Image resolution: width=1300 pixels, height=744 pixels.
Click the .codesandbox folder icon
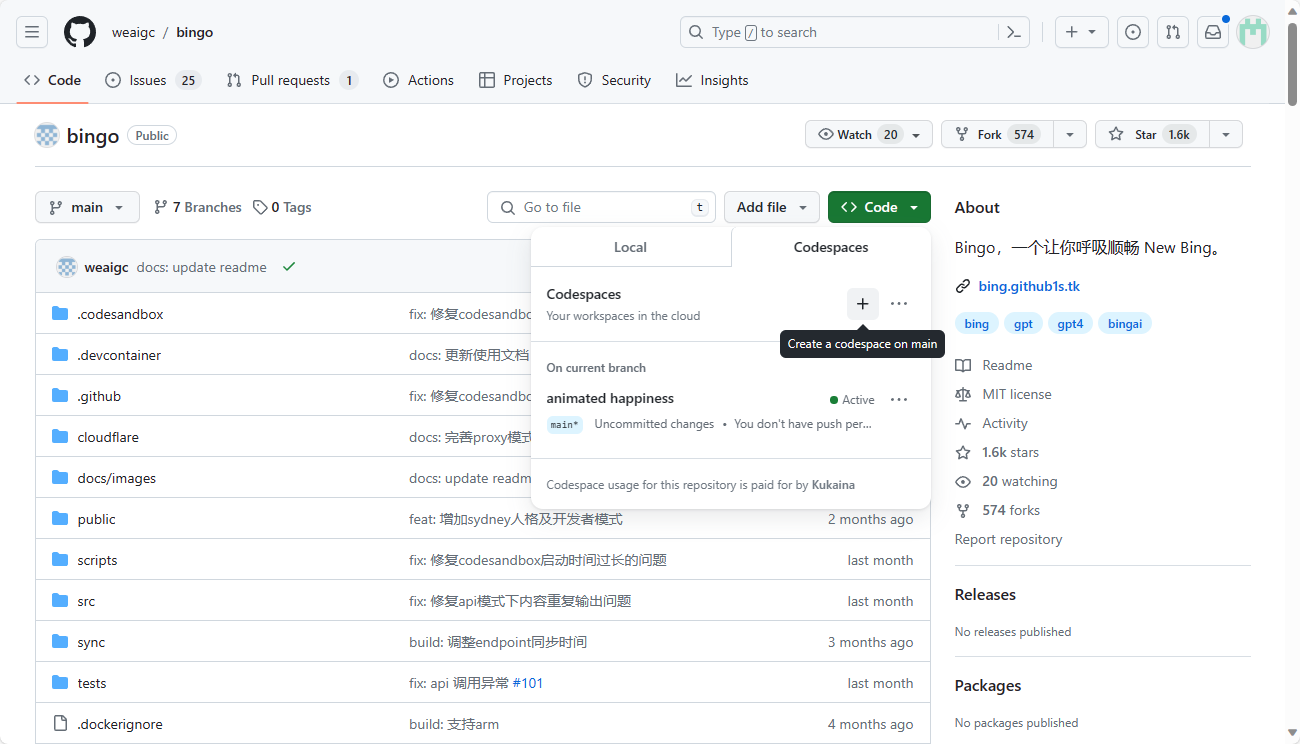pyautogui.click(x=60, y=314)
